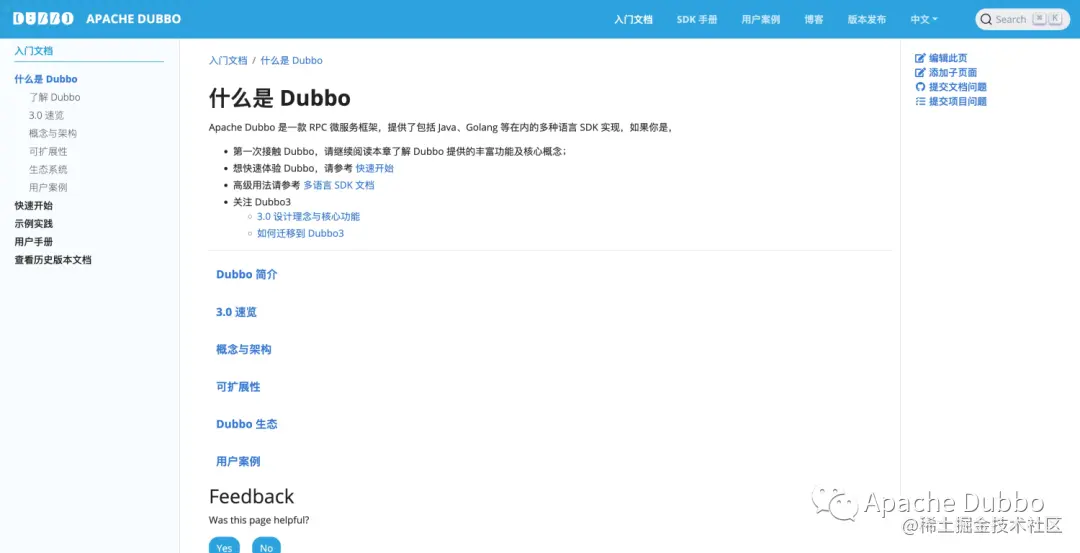The width and height of the screenshot is (1080, 553).
Task: Click 'Was this page helpful?' text
Action: click(x=259, y=520)
